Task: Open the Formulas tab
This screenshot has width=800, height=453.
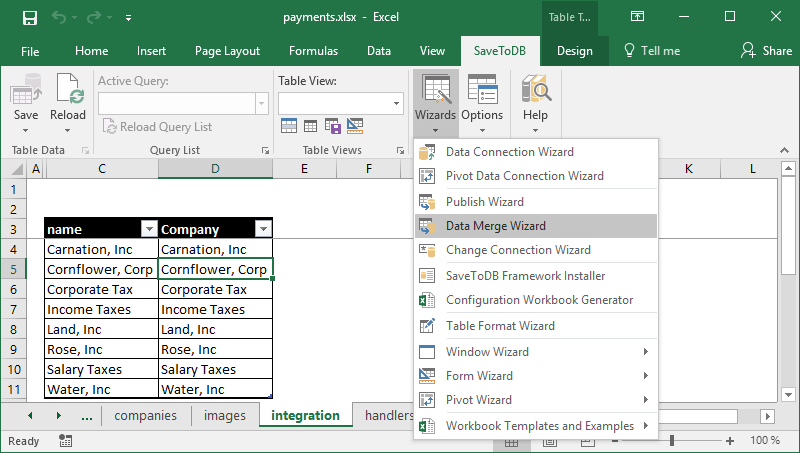Action: [313, 51]
